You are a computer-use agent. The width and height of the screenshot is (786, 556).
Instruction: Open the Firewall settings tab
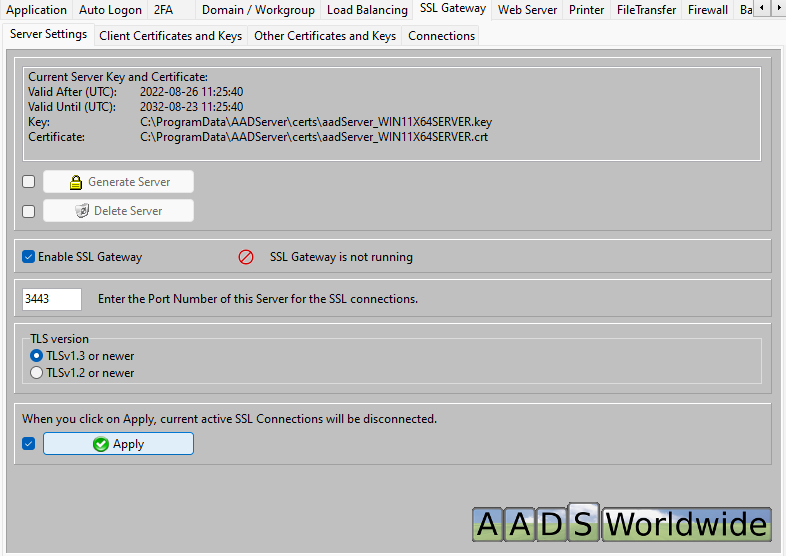(x=707, y=10)
